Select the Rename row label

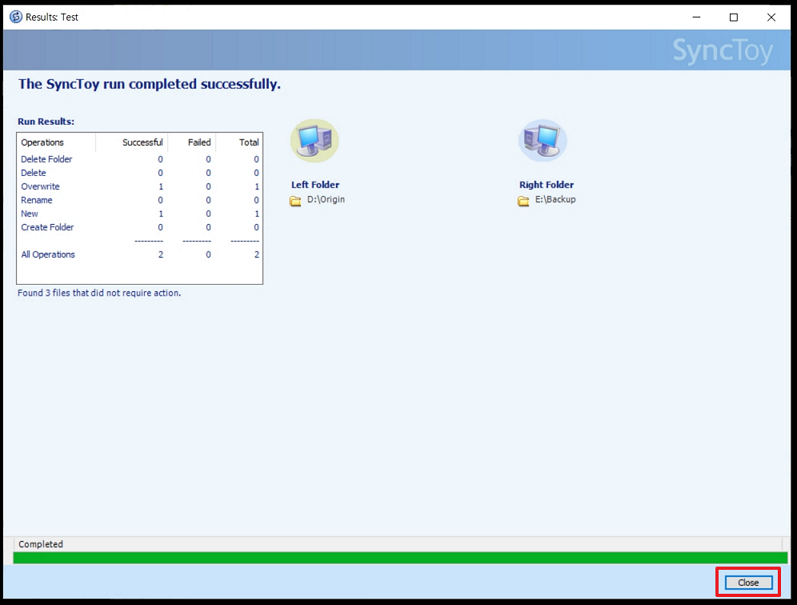tap(36, 200)
